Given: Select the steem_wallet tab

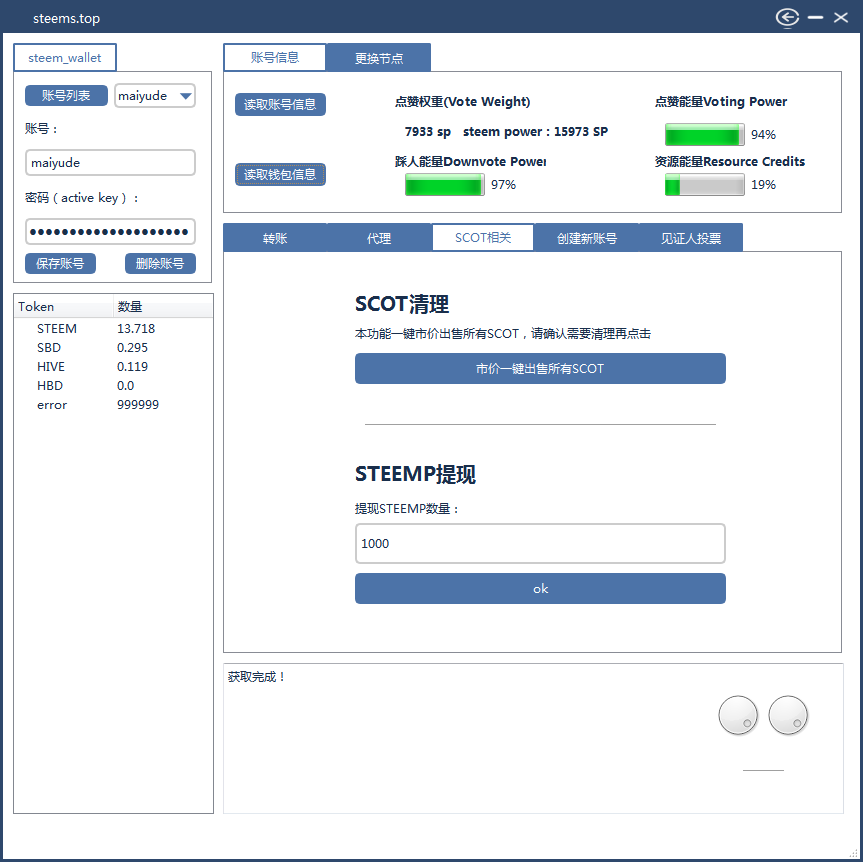Looking at the screenshot, I should pyautogui.click(x=65, y=57).
